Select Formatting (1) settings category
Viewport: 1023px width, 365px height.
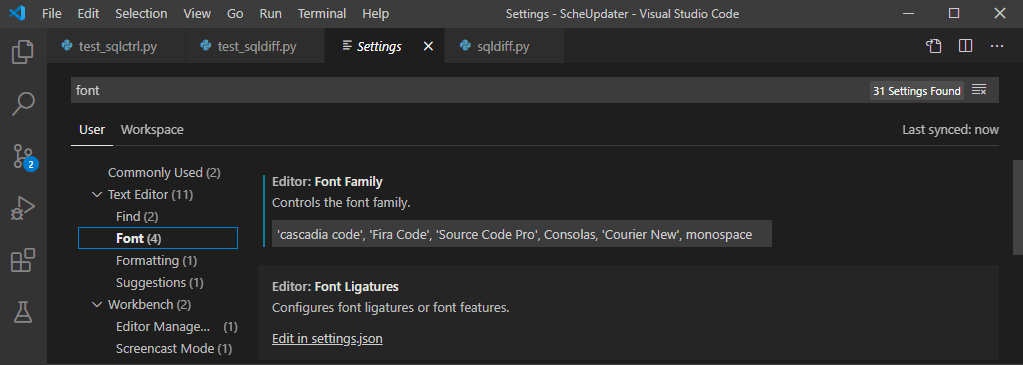[x=157, y=261]
